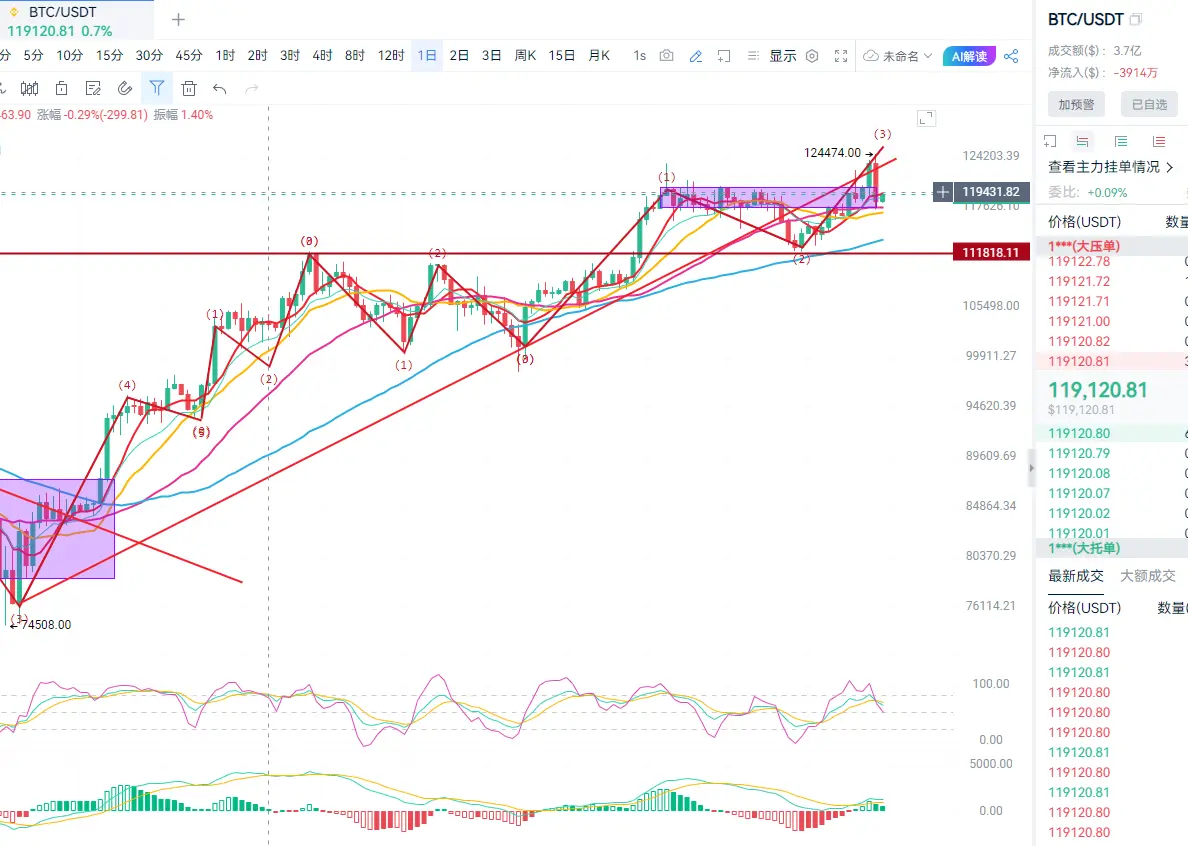Open the 最新成交 tab

click(x=1076, y=576)
